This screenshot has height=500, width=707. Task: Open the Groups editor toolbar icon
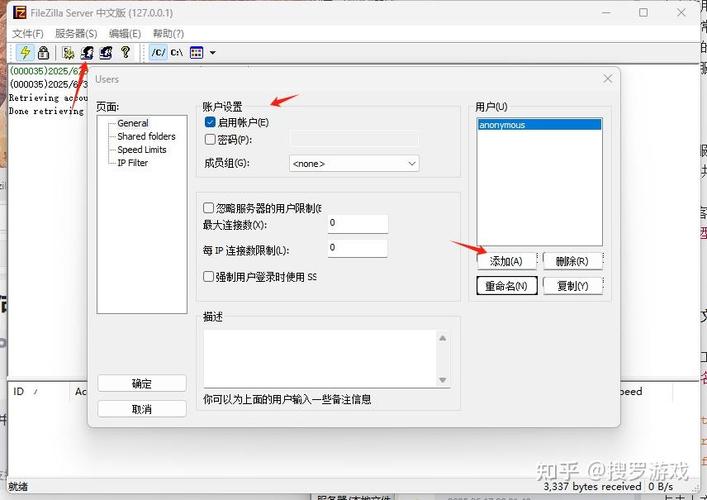tap(106, 53)
